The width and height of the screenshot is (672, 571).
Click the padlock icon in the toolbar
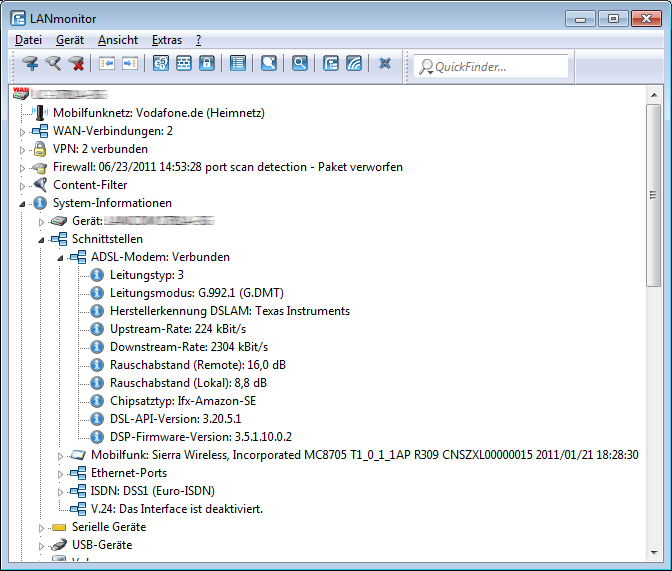(x=207, y=64)
